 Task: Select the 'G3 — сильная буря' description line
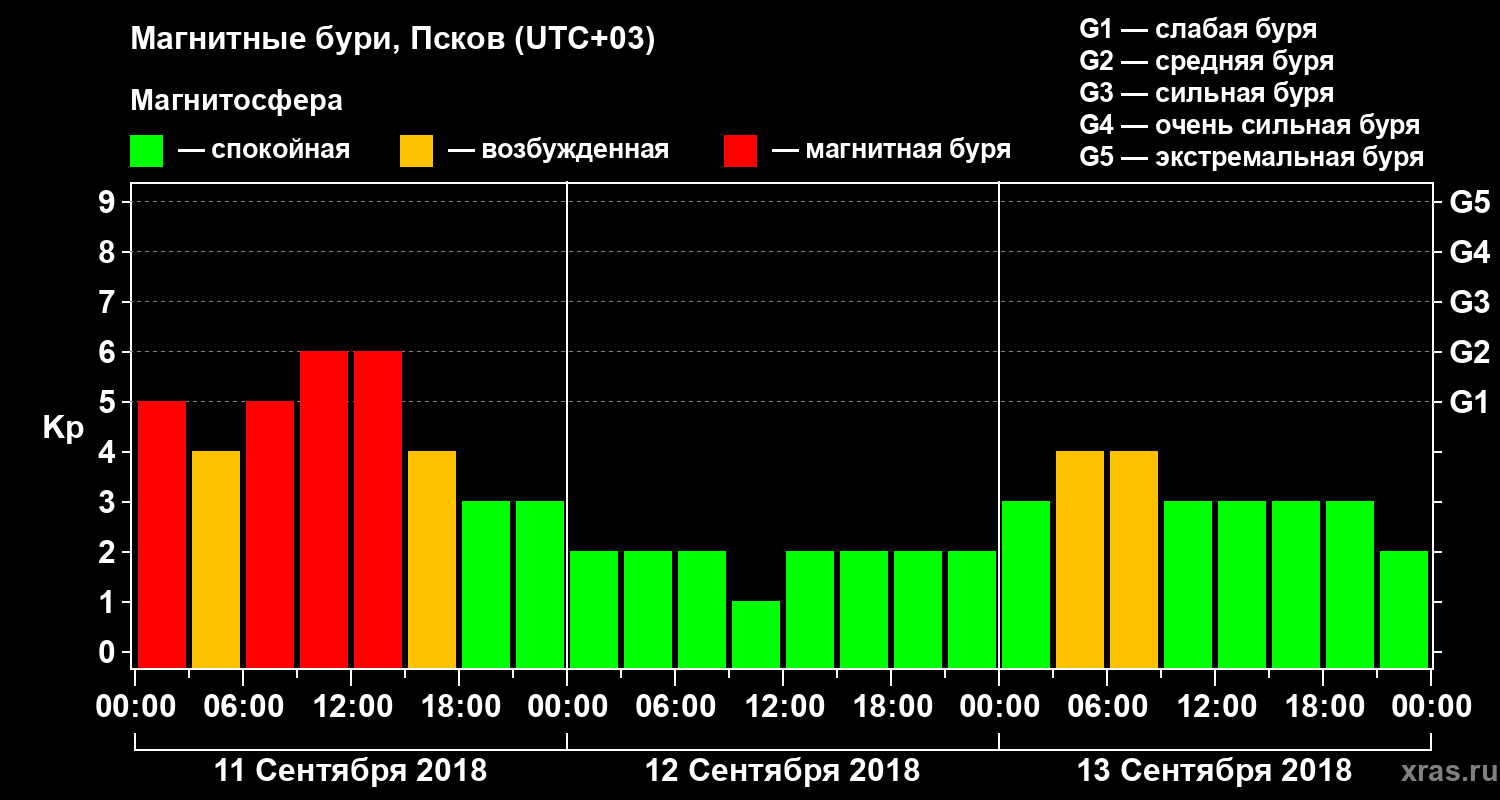[x=1206, y=93]
